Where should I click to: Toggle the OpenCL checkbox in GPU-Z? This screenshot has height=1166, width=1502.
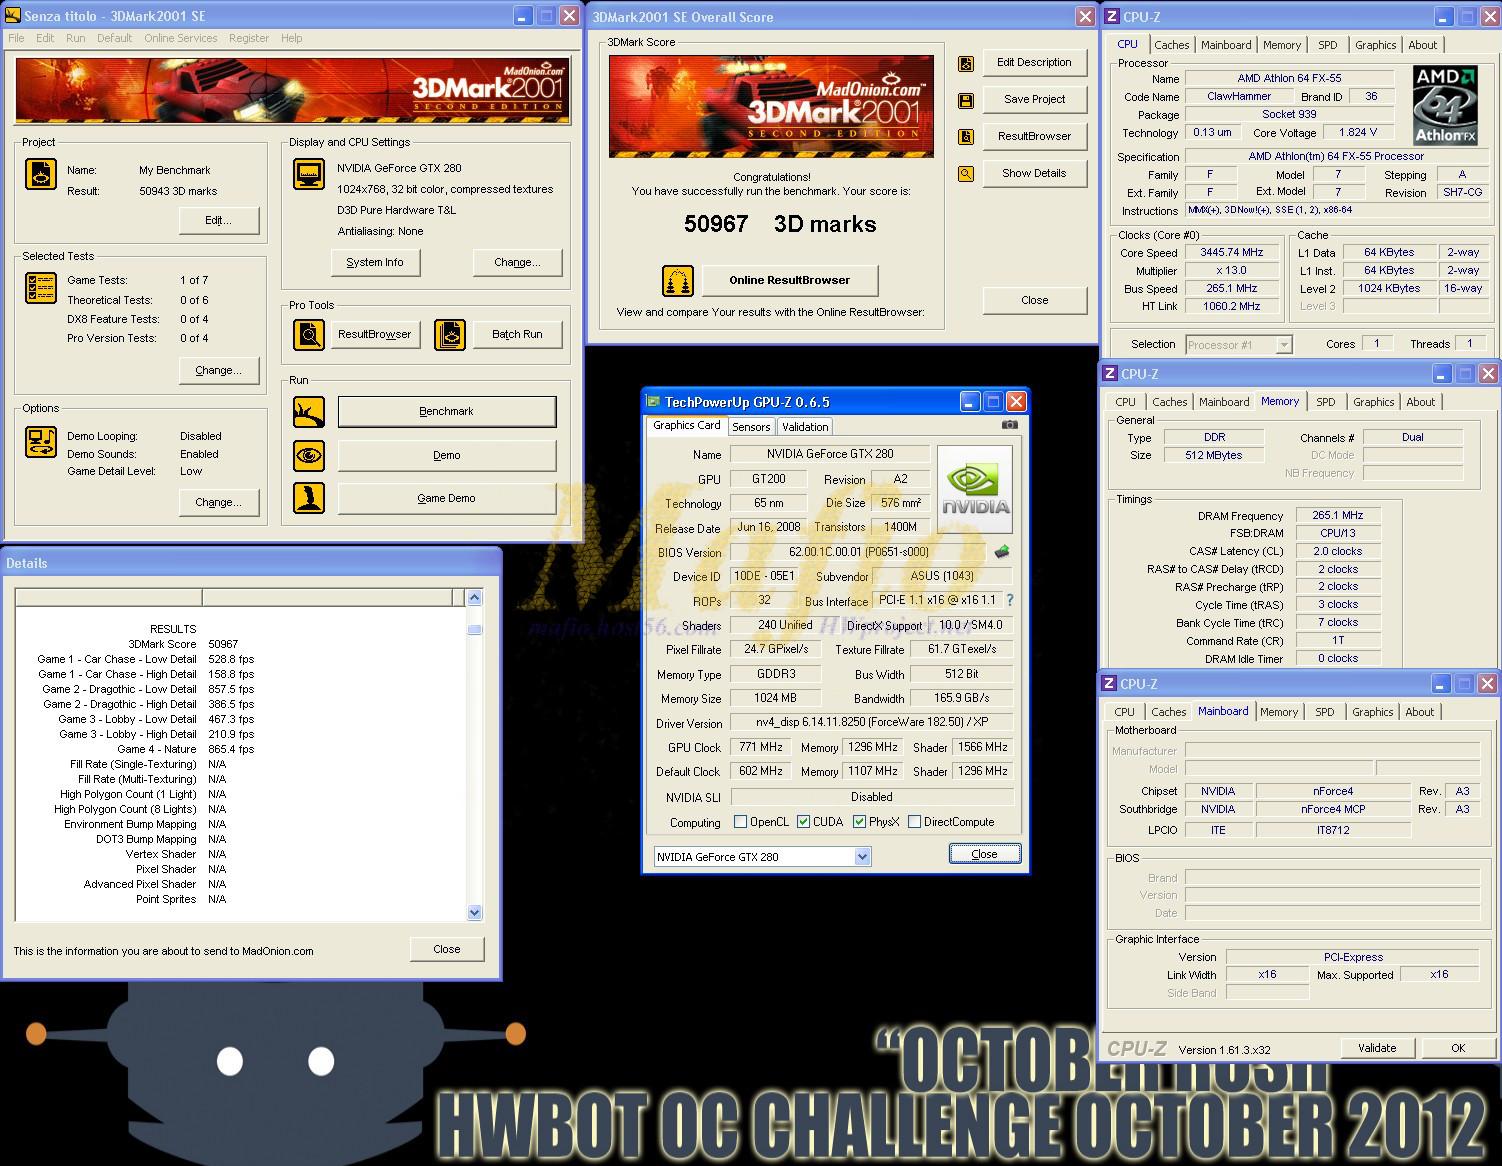741,822
